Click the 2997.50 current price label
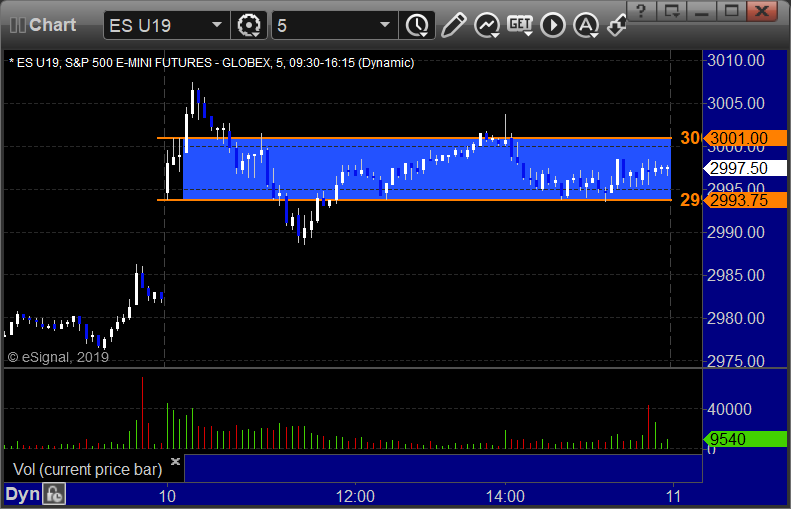The height and width of the screenshot is (509, 791). [x=745, y=168]
